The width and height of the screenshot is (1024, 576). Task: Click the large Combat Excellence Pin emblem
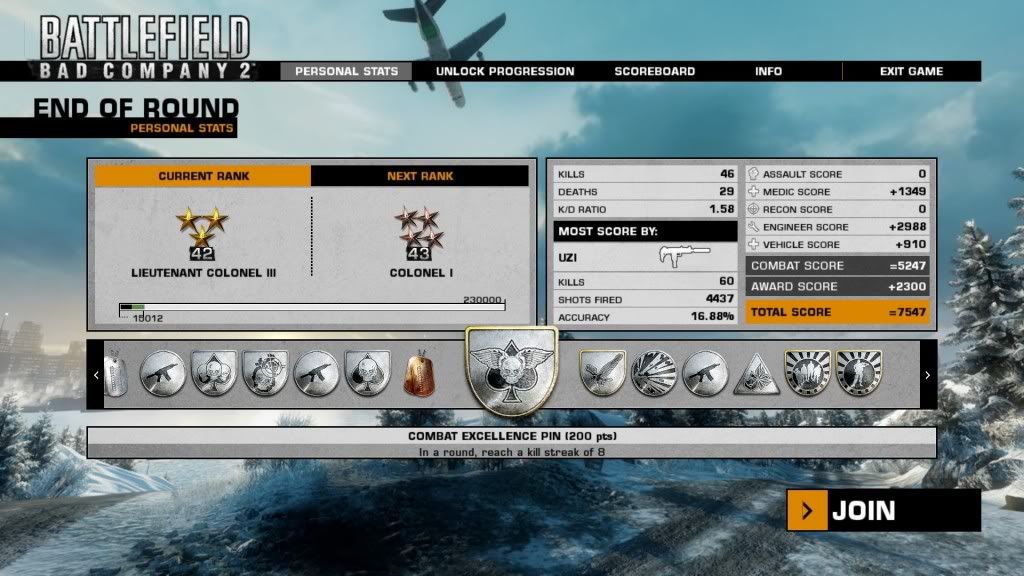(511, 372)
